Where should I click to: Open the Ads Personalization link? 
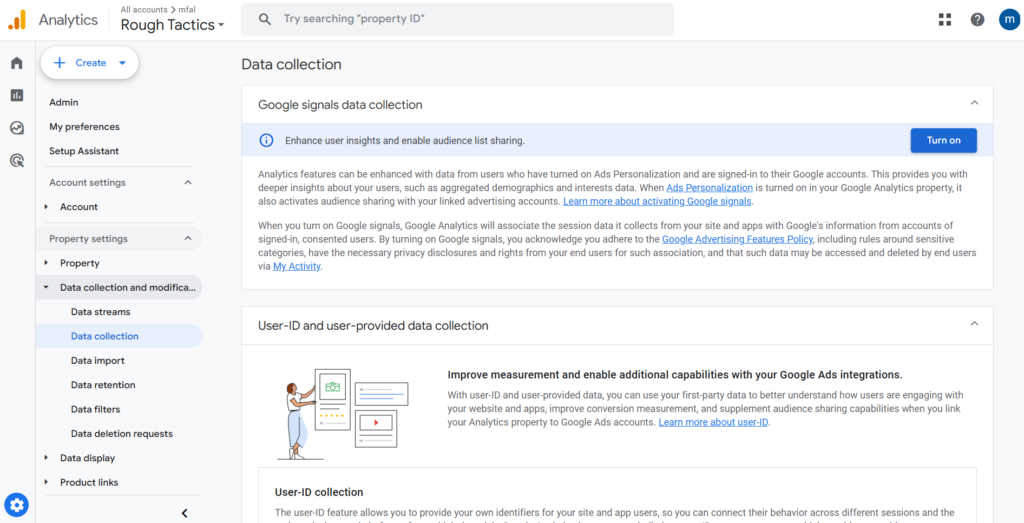[709, 187]
